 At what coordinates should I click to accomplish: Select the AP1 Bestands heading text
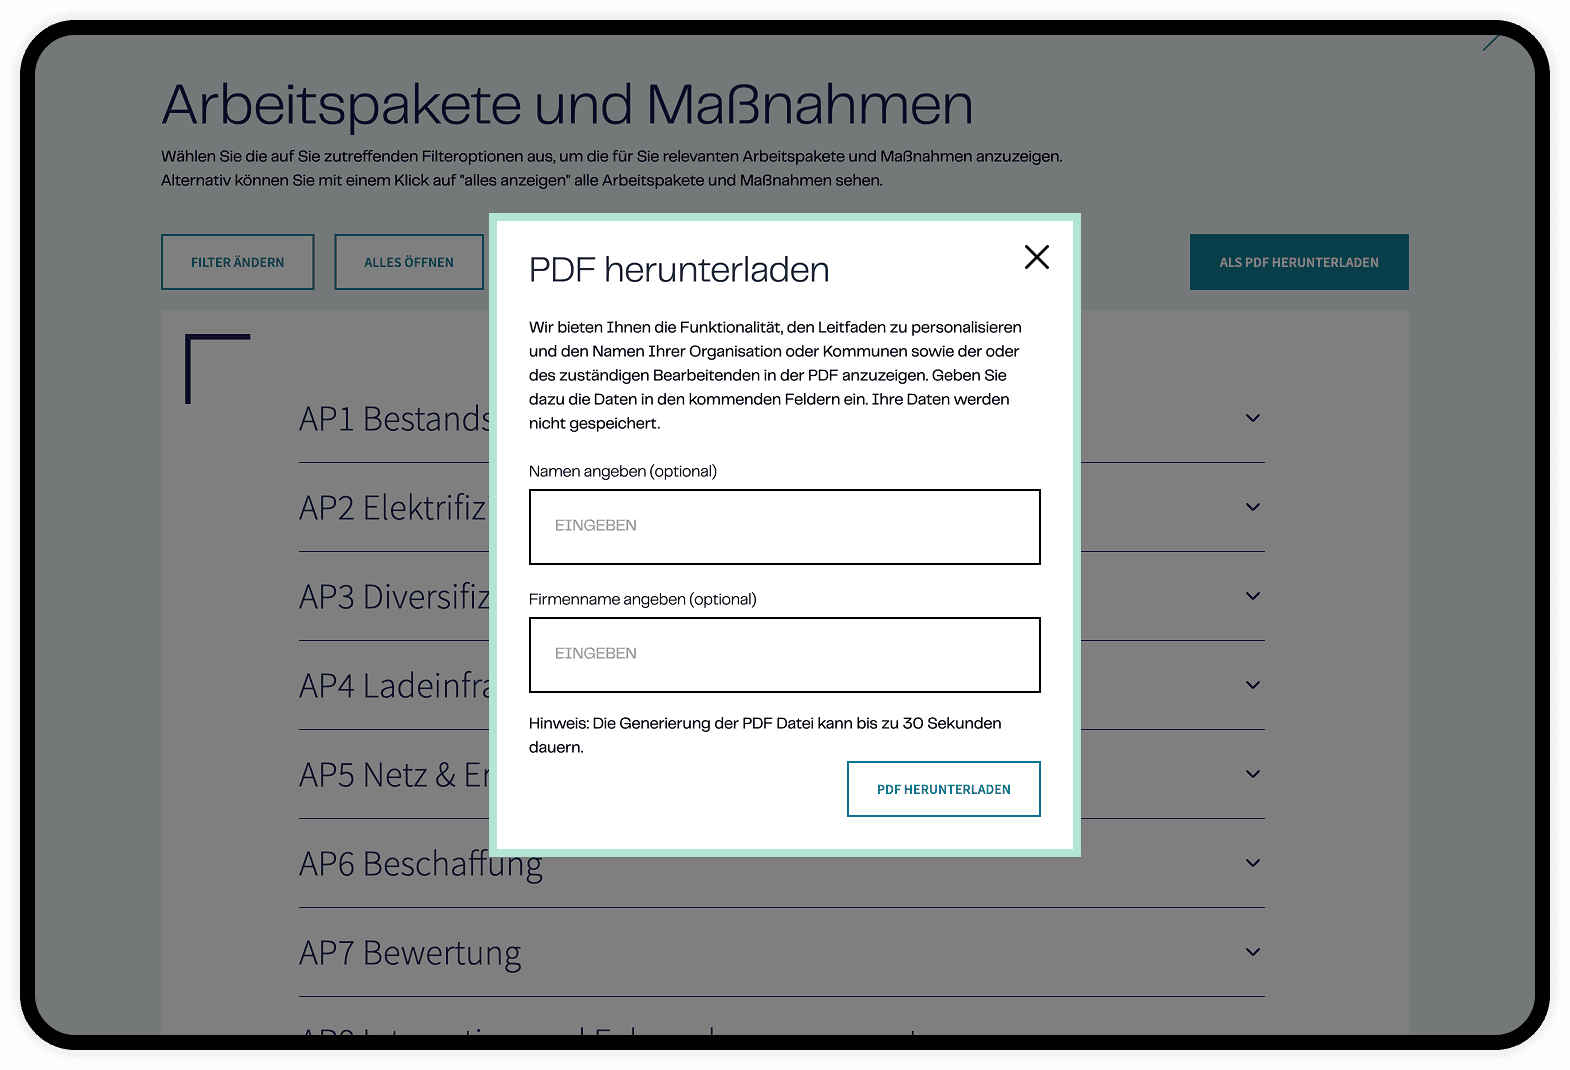(394, 419)
